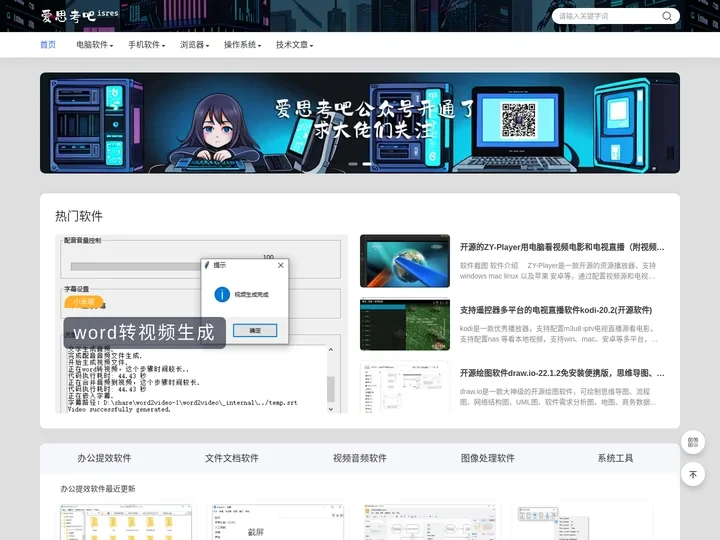
Task: Focus the keyword search input field
Action: 608,16
